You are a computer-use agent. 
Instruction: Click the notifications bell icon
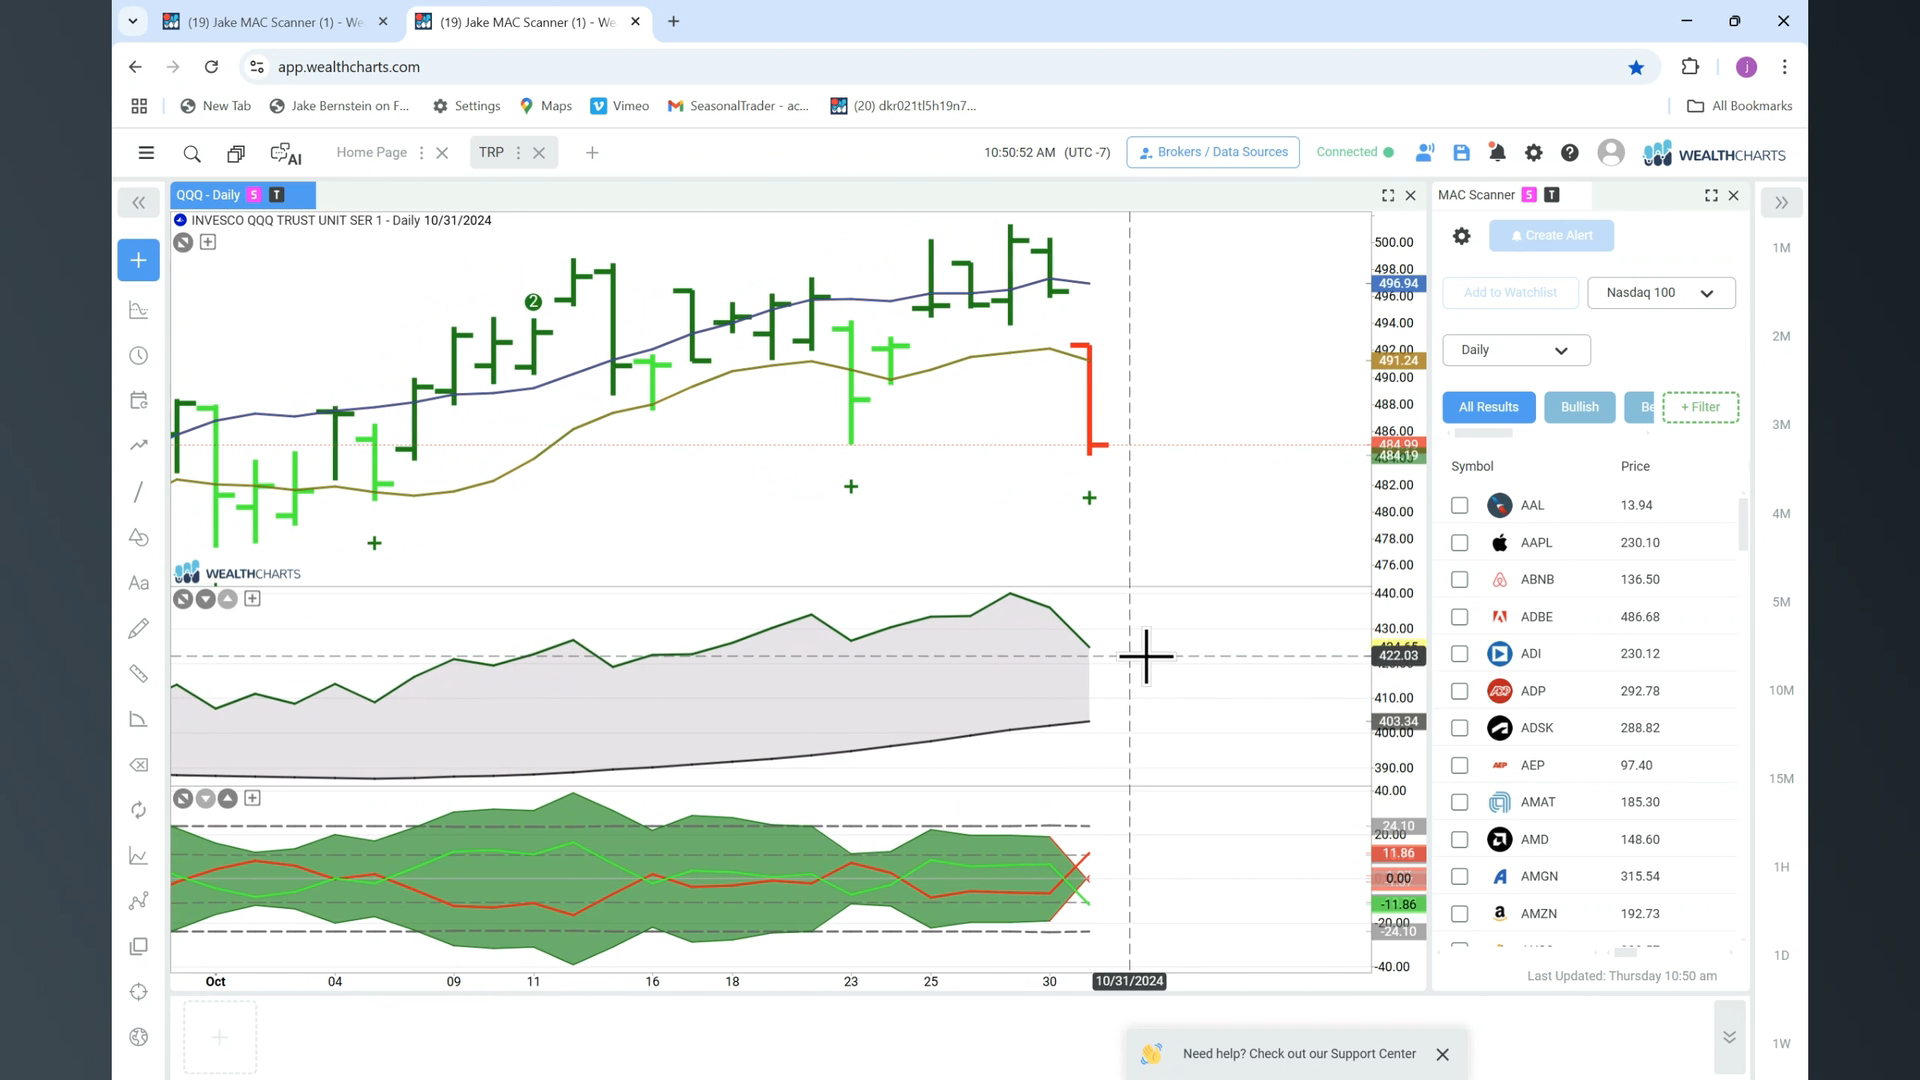coord(1497,153)
